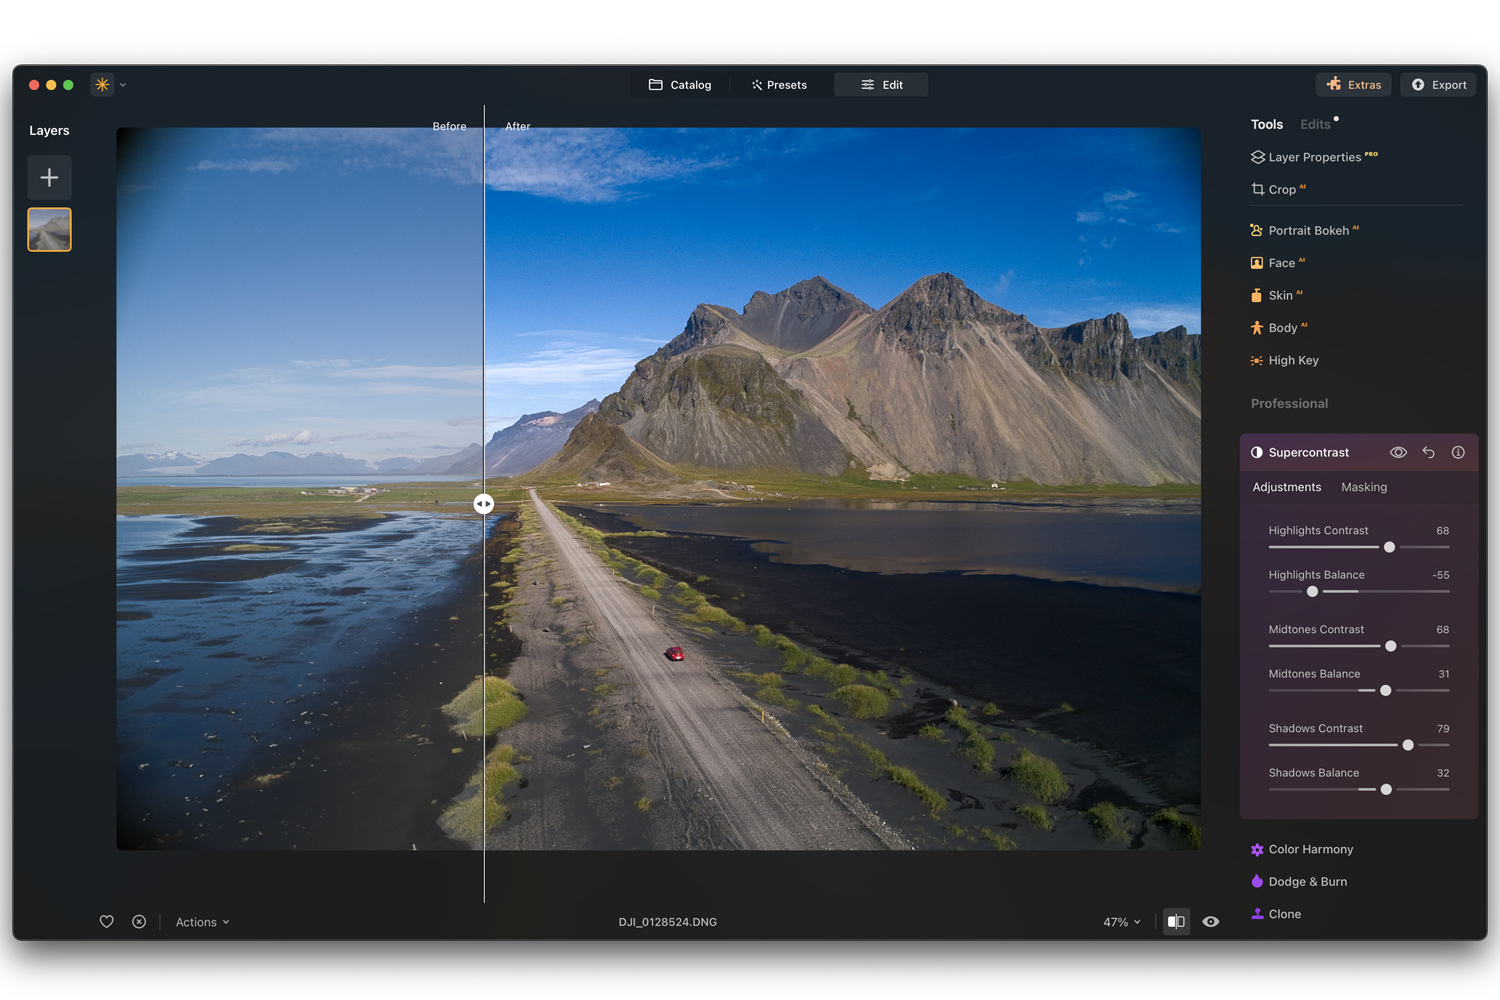Click the Midtones Contrast value 68
1500x1000 pixels.
[1442, 630]
